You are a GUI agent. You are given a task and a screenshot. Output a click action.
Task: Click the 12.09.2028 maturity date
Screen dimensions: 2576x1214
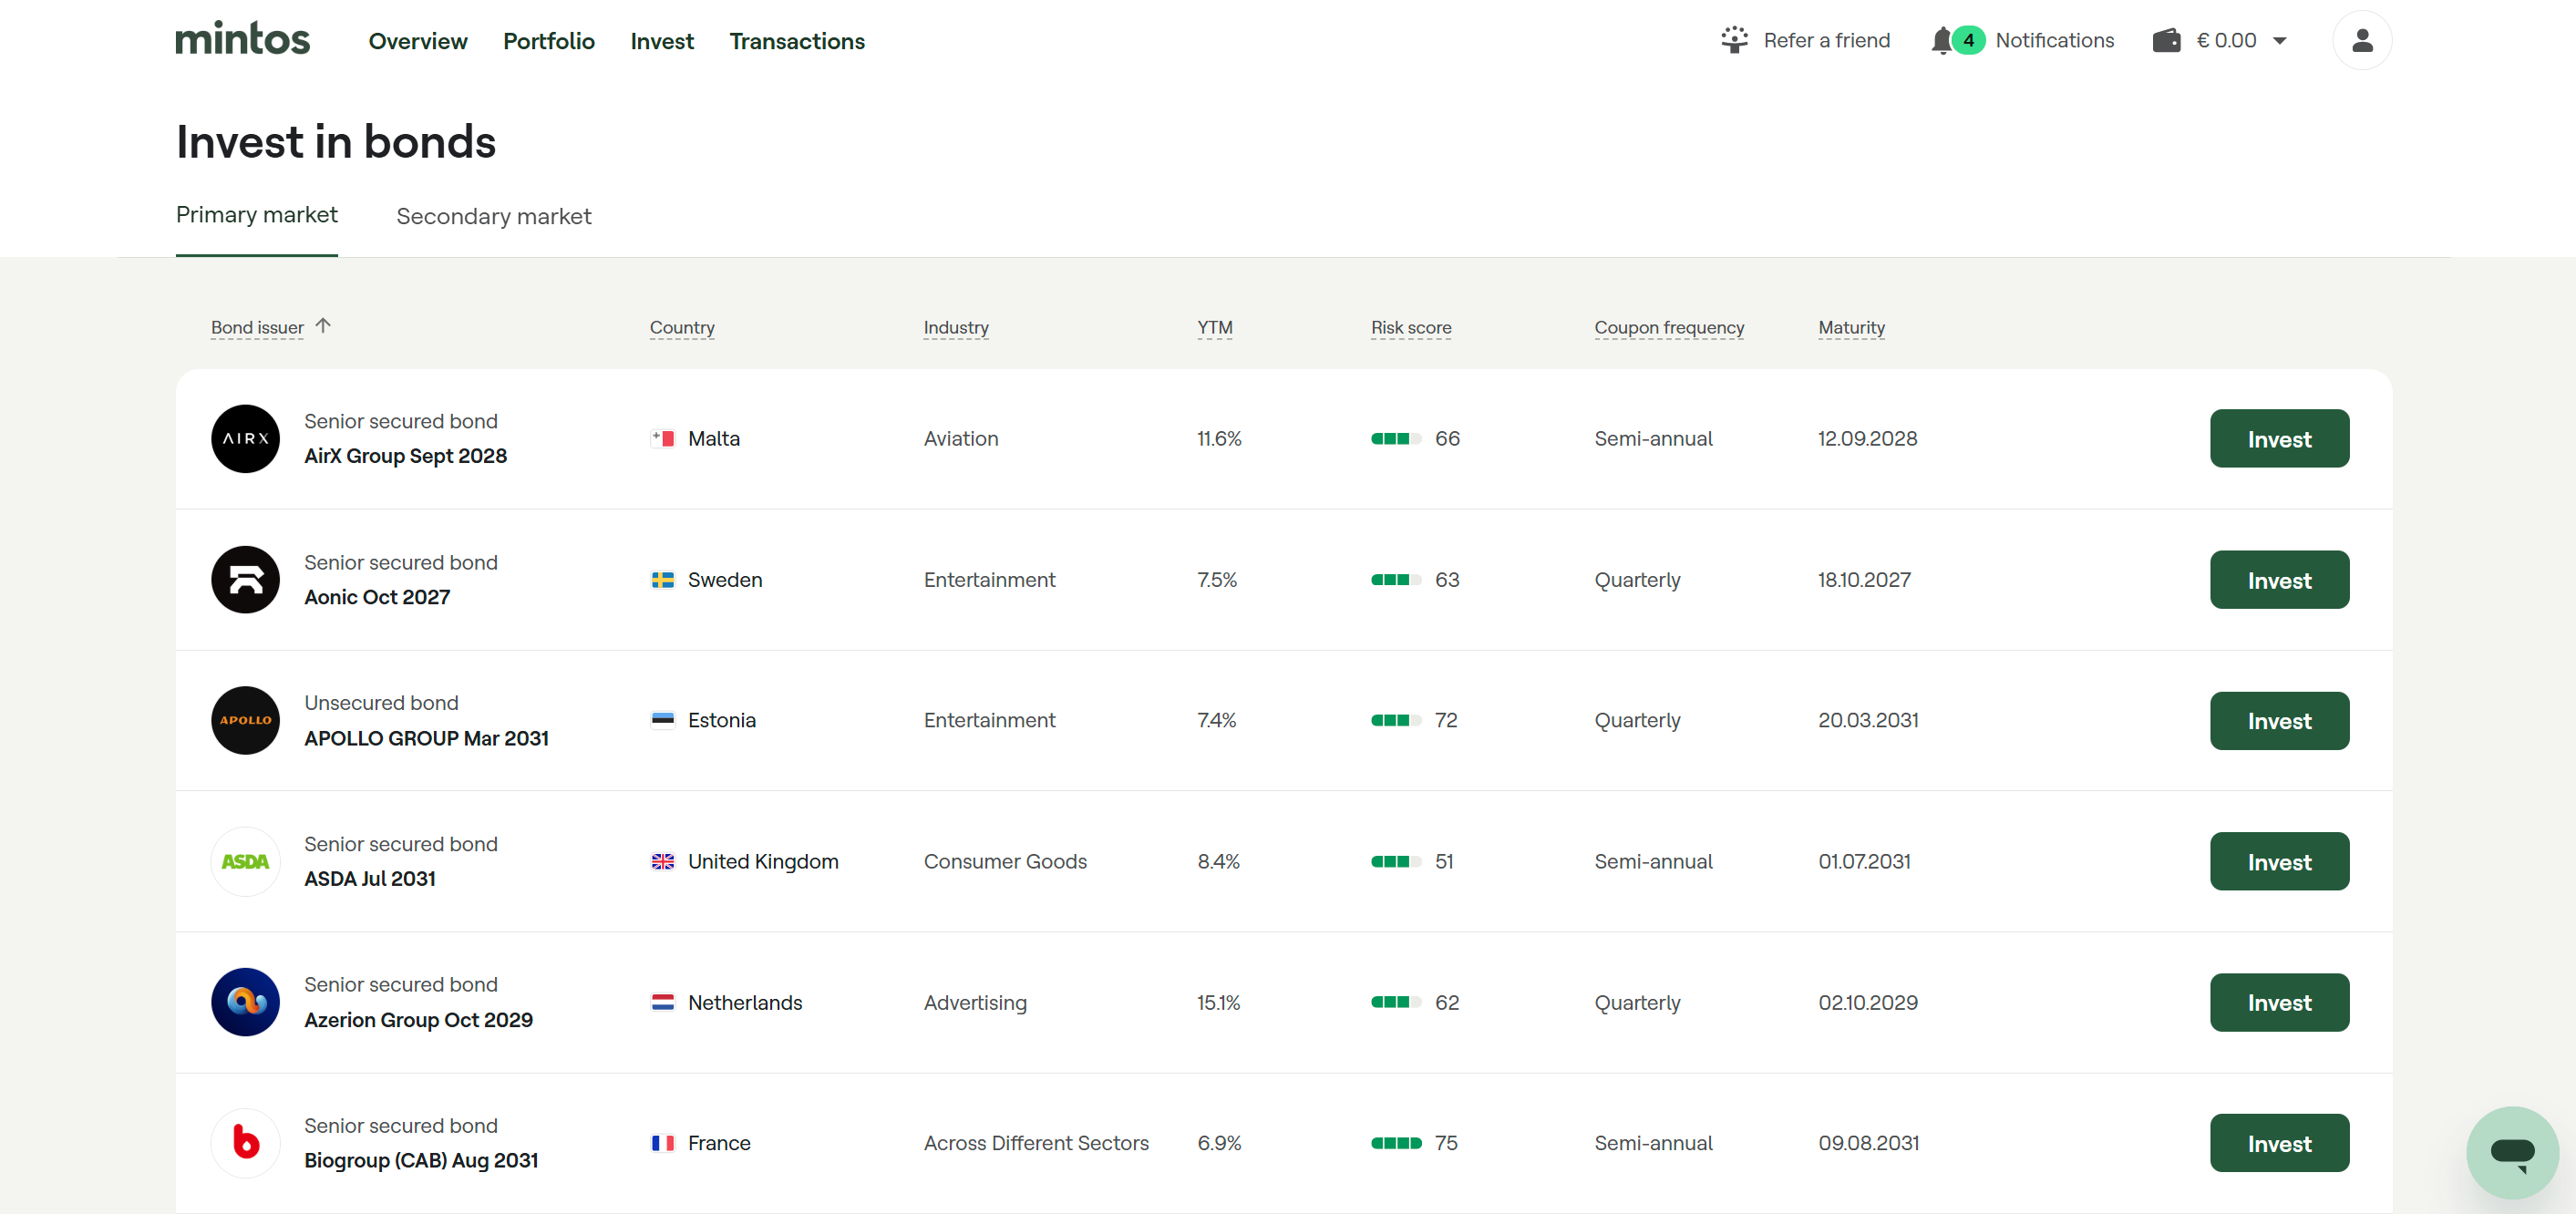(x=1867, y=438)
